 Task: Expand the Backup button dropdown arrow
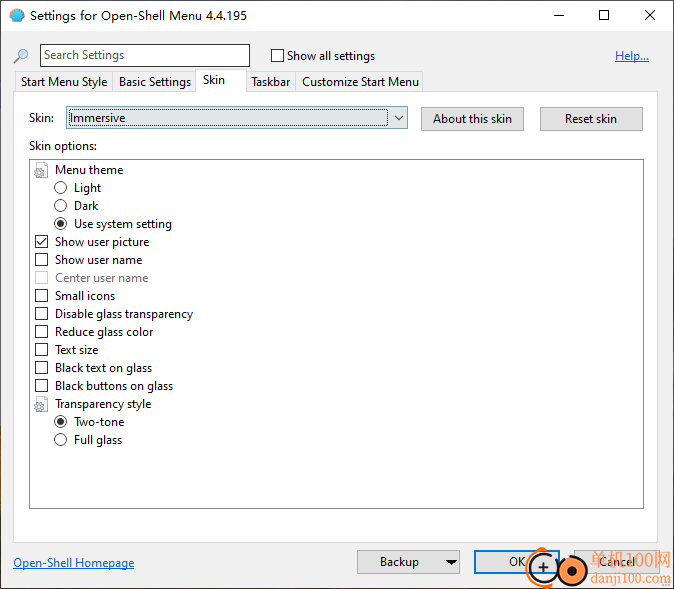451,562
